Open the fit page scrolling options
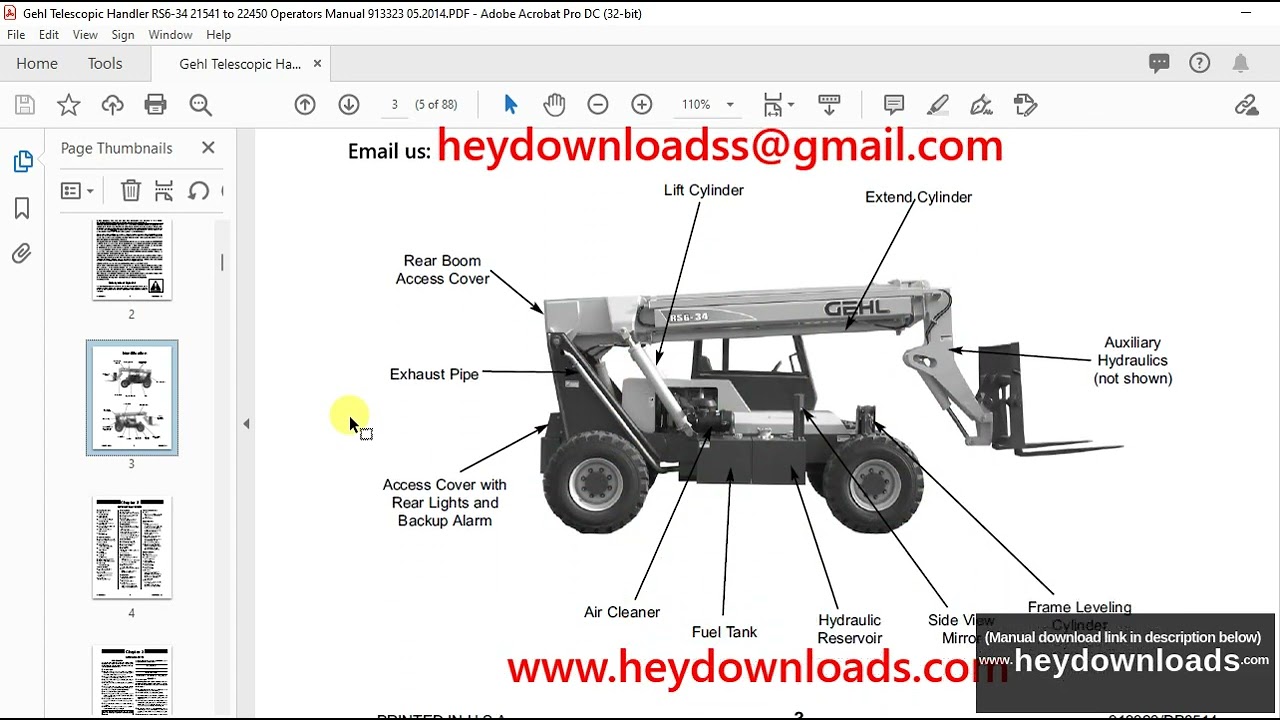 (x=778, y=105)
